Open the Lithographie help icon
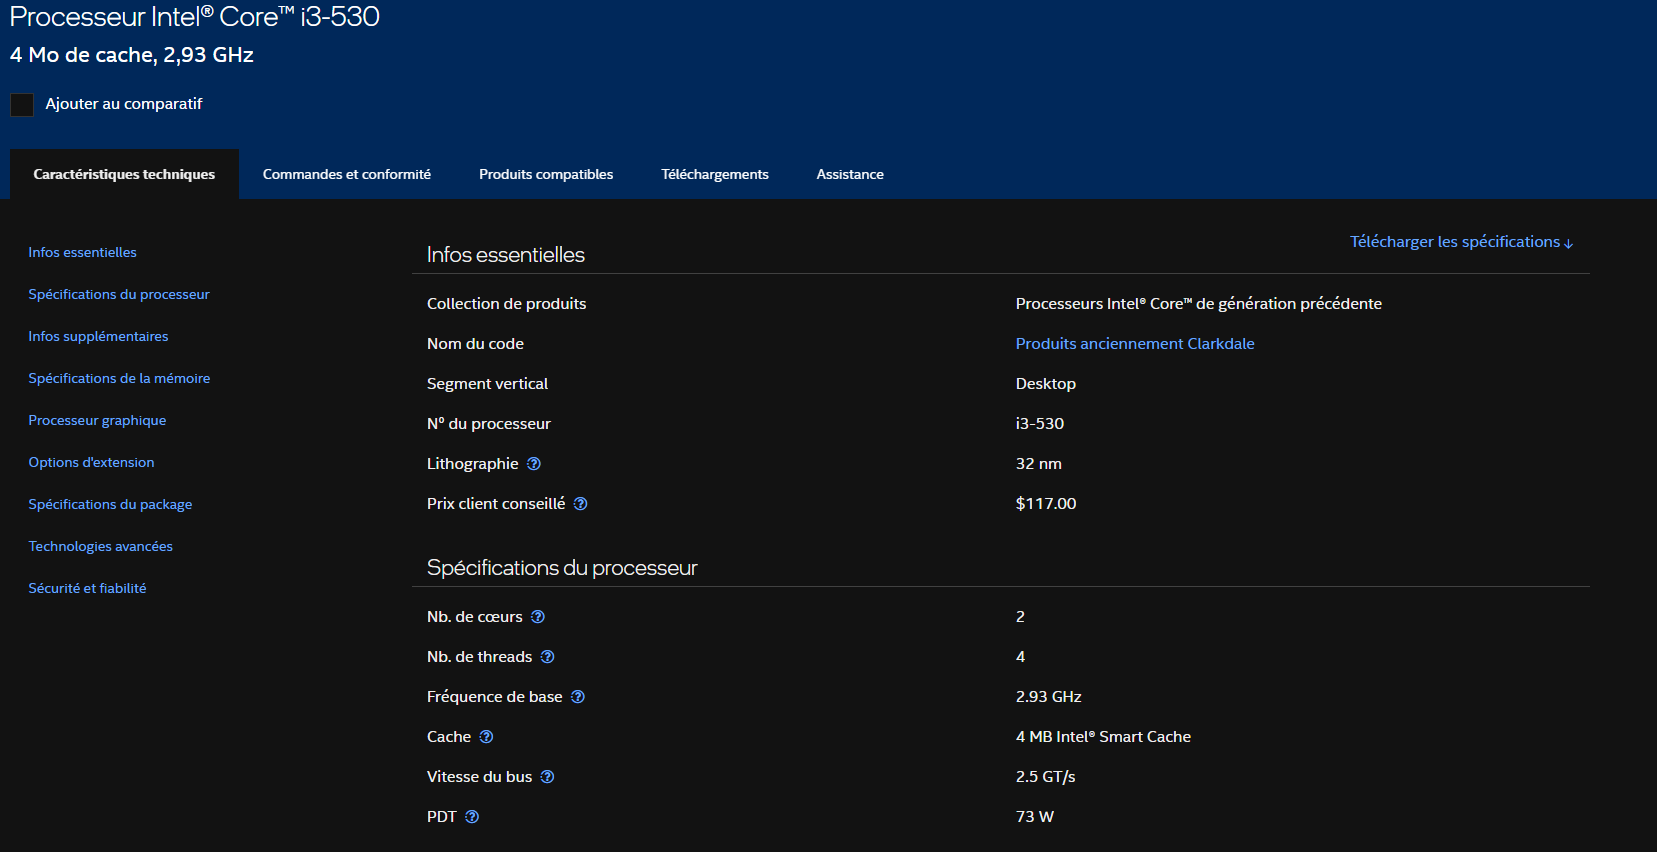1657x852 pixels. (534, 464)
